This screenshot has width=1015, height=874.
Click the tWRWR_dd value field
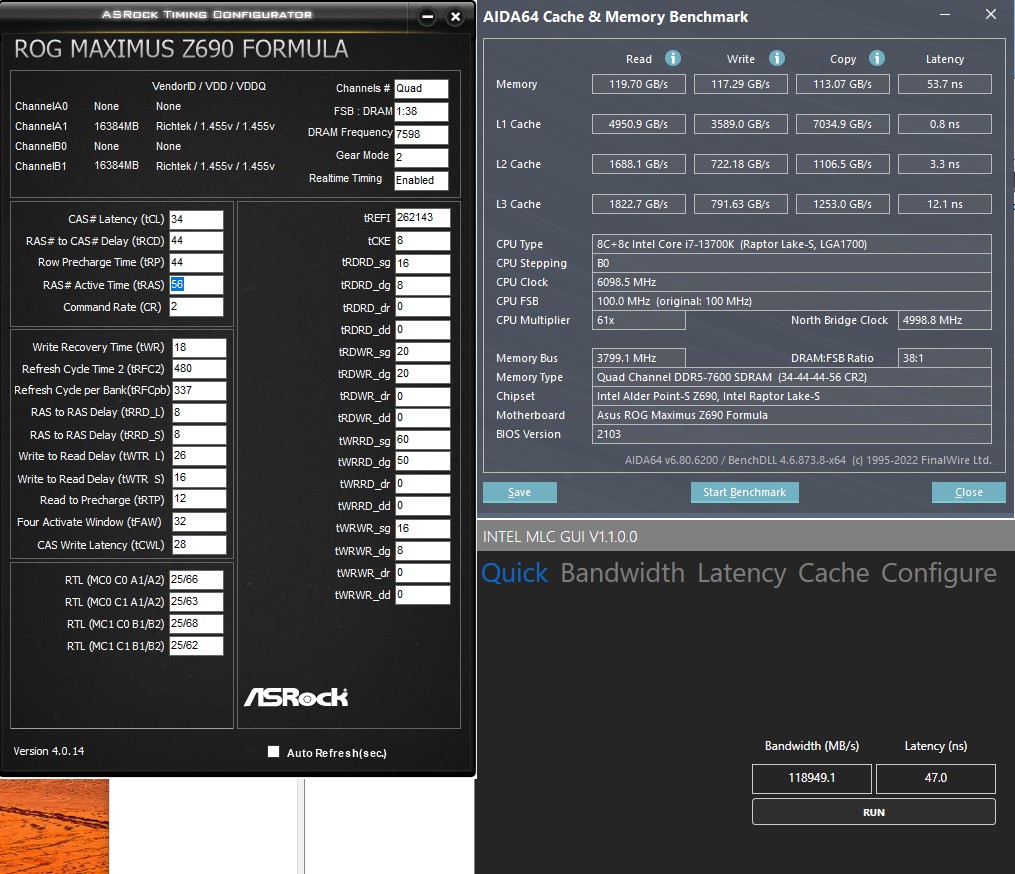(422, 594)
